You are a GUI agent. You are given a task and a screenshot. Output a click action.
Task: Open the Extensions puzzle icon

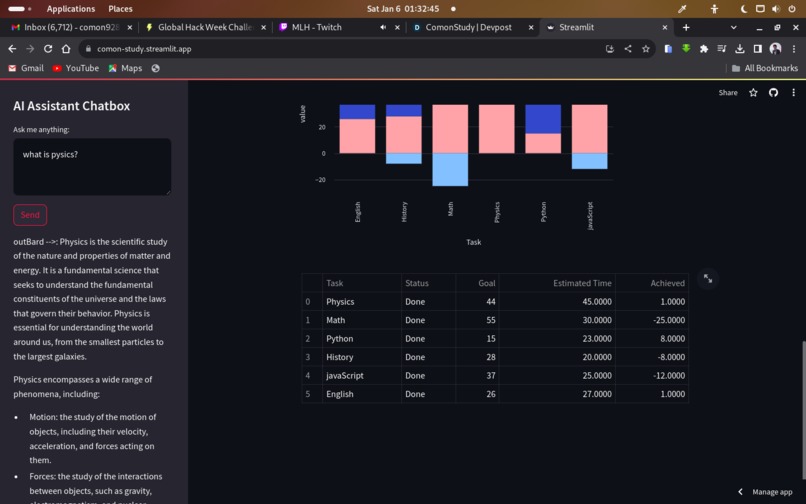click(x=704, y=49)
